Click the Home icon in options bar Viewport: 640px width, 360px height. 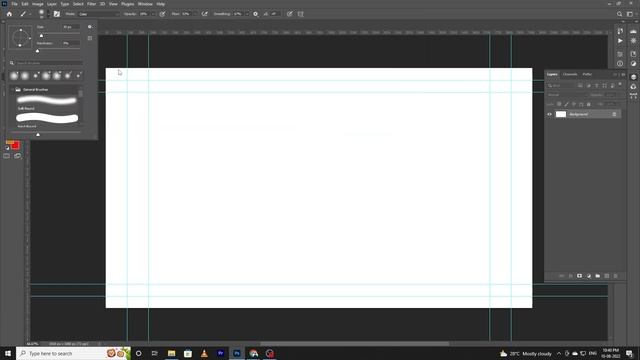(9, 14)
